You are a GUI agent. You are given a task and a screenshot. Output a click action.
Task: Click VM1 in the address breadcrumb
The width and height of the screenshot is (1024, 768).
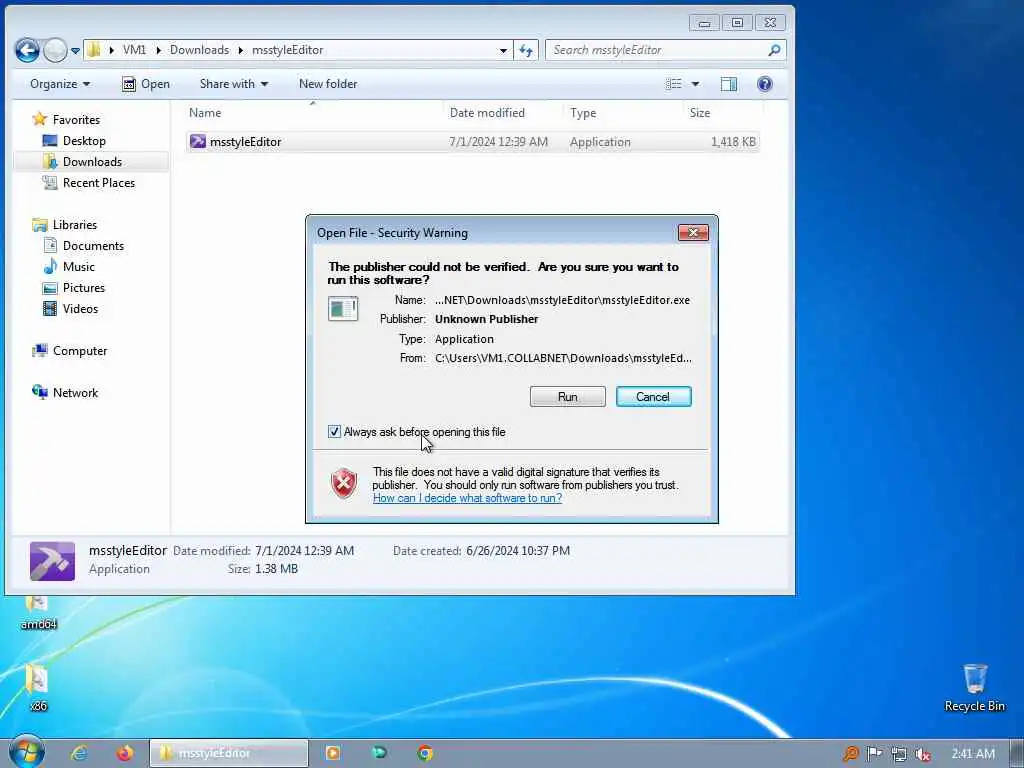tap(135, 50)
